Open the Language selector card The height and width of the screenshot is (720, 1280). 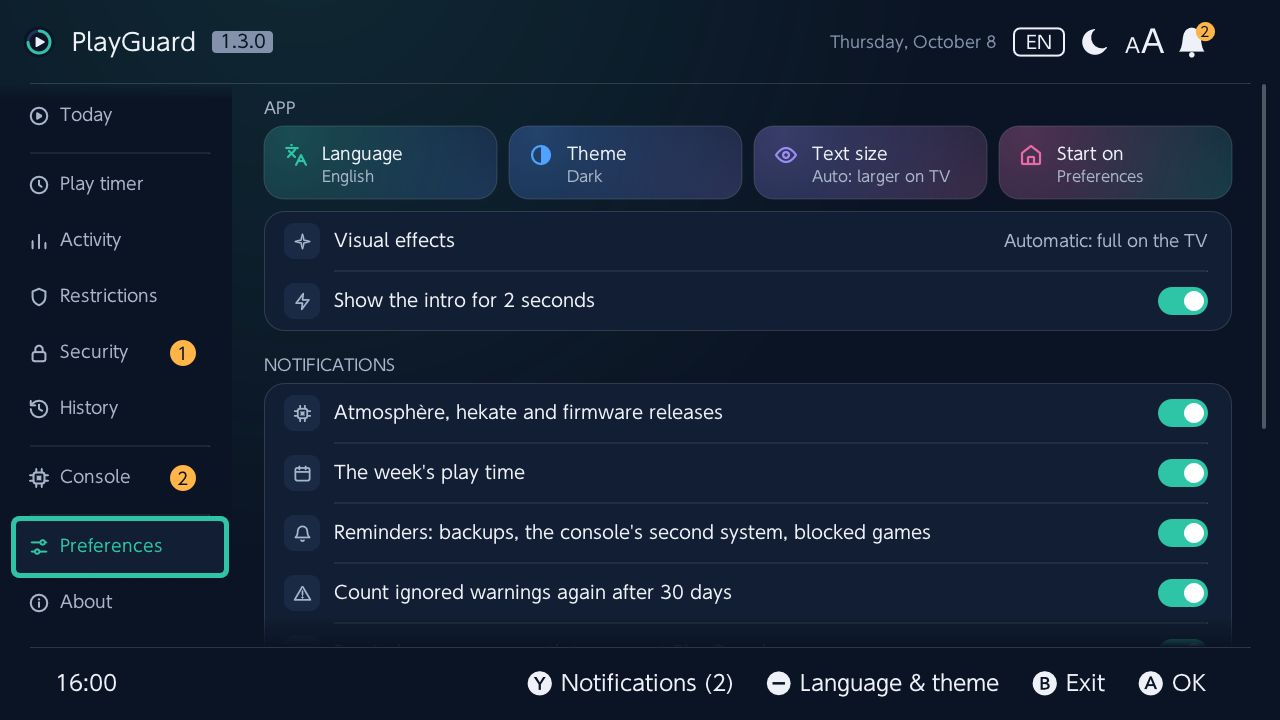click(380, 163)
